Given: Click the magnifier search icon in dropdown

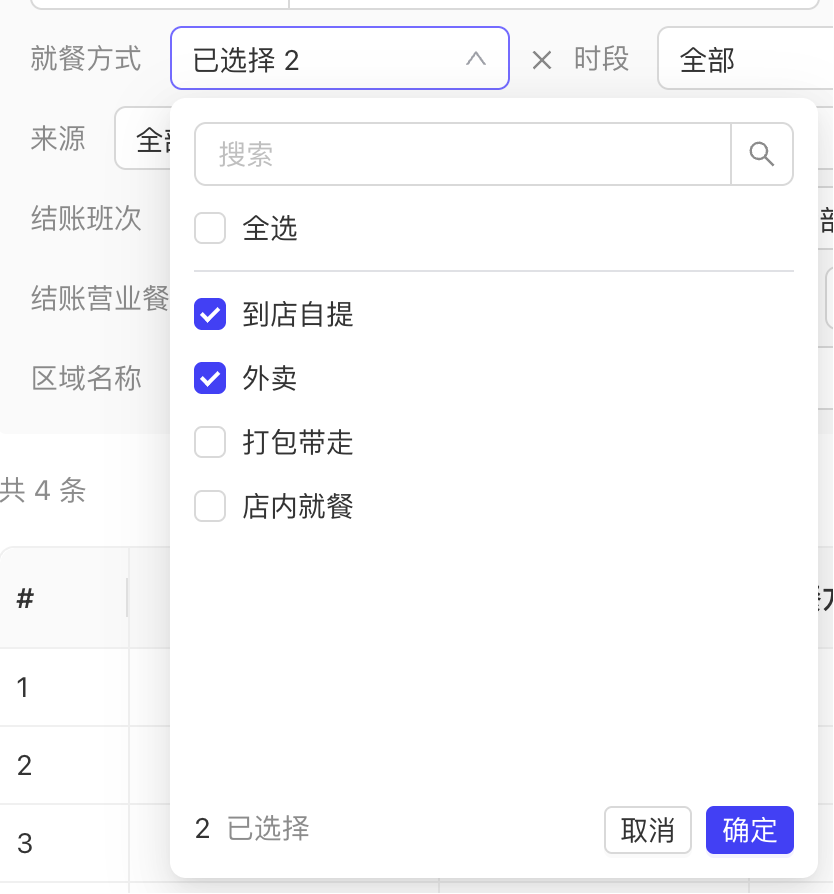Looking at the screenshot, I should (x=762, y=154).
